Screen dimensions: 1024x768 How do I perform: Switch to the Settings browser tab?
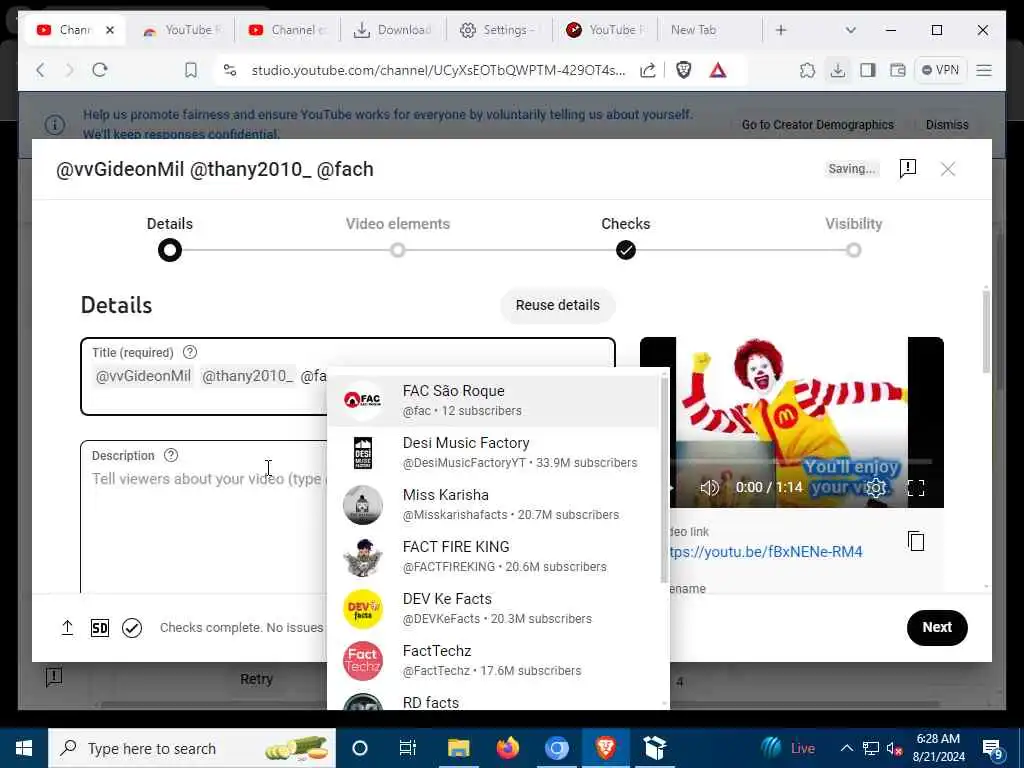pyautogui.click(x=498, y=30)
